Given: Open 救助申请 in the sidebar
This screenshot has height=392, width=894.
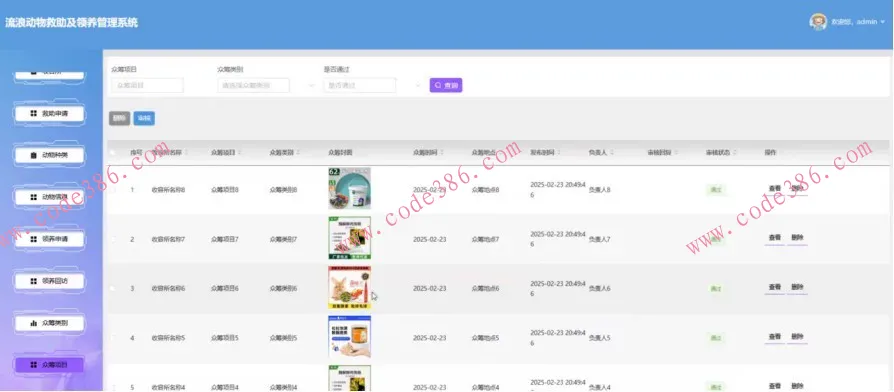Looking at the screenshot, I should point(50,113).
